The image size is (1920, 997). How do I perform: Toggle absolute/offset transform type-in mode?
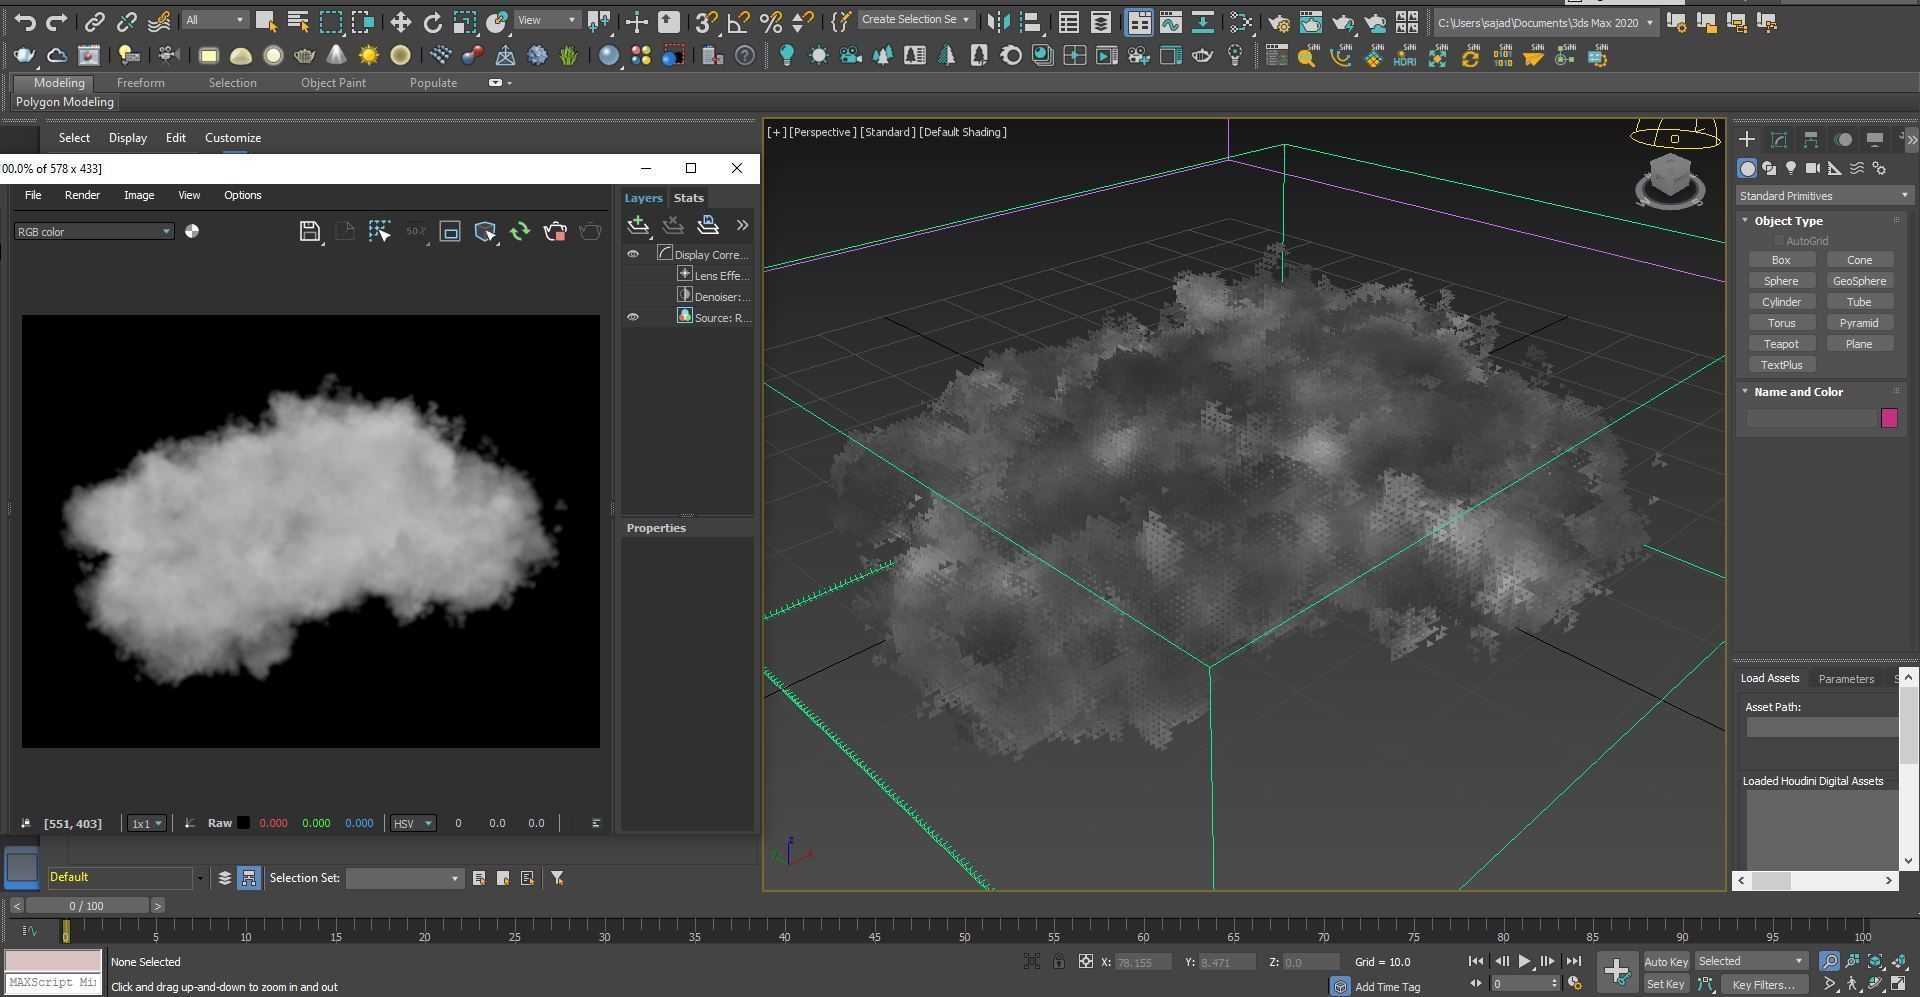pyautogui.click(x=1086, y=962)
